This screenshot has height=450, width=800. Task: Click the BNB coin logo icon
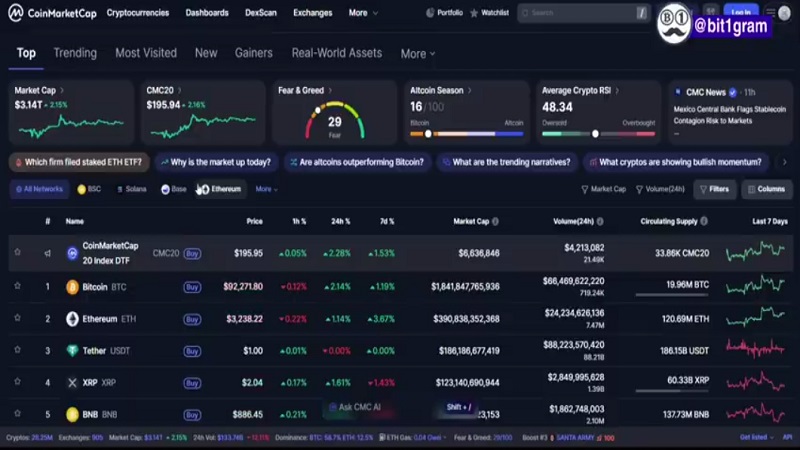pos(72,414)
